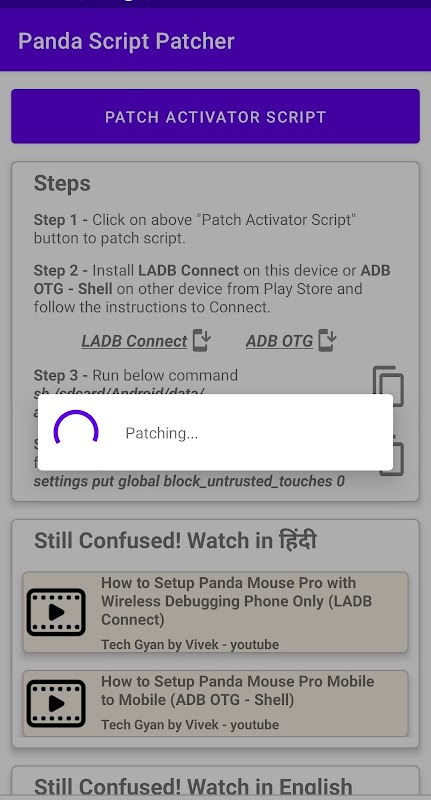431x800 pixels.
Task: Play video icon for ADB OTG Shell tutorial
Action: [56, 704]
